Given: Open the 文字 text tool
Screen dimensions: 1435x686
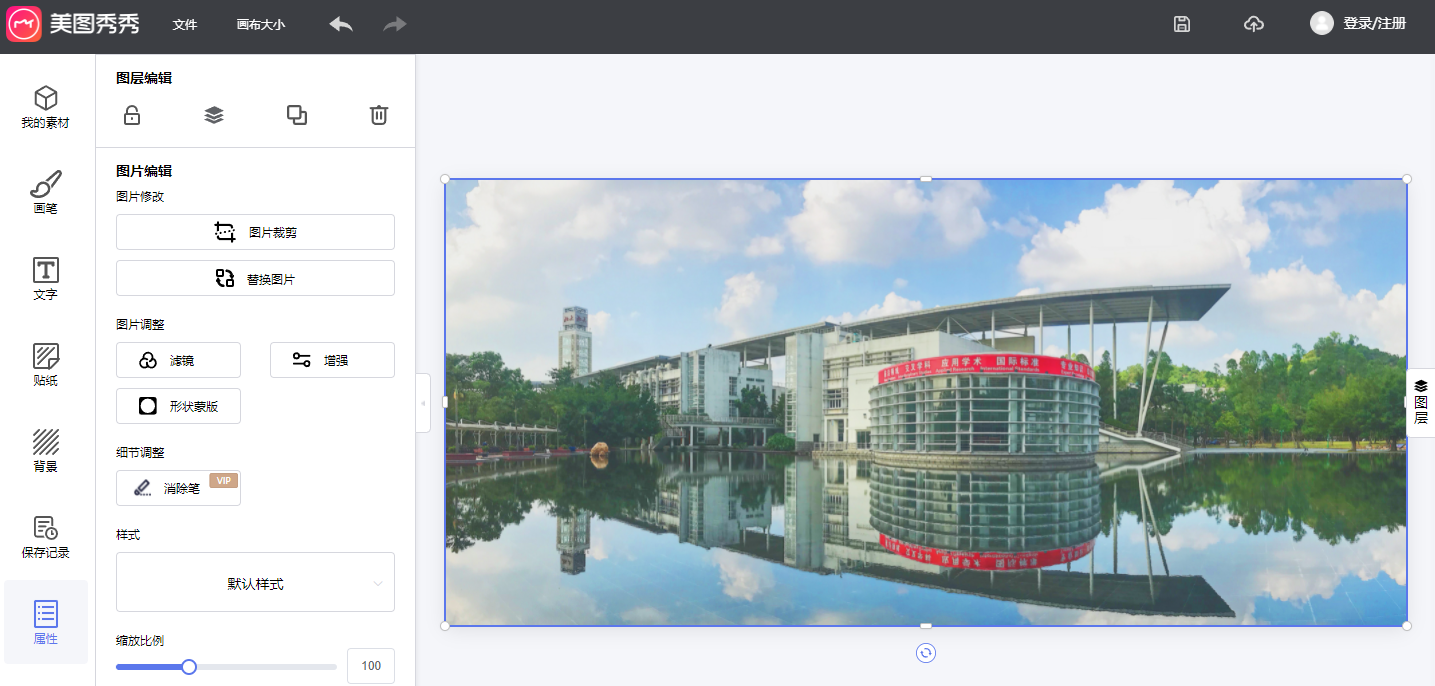Looking at the screenshot, I should pyautogui.click(x=46, y=279).
